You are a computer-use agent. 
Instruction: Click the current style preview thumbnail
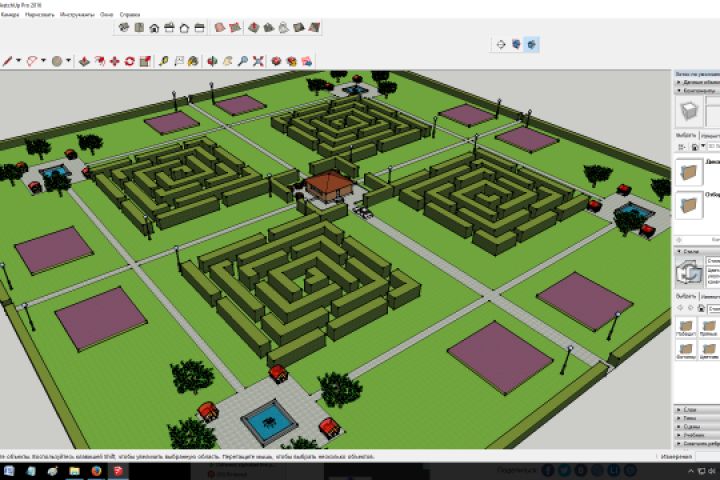pyautogui.click(x=689, y=271)
